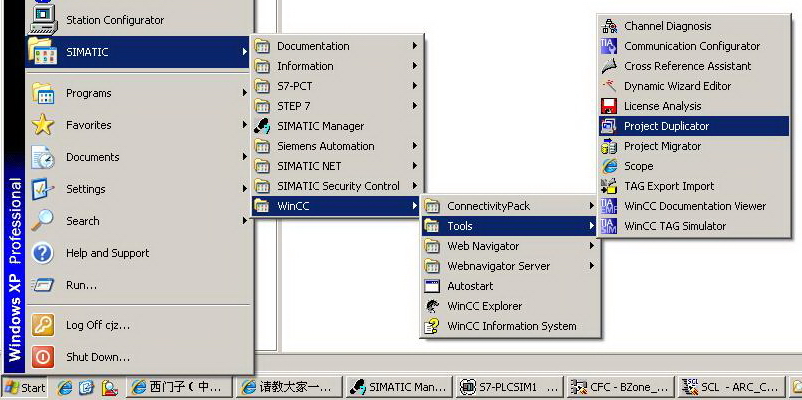Expand the ConnectivityPack submenu arrow

(x=591, y=206)
